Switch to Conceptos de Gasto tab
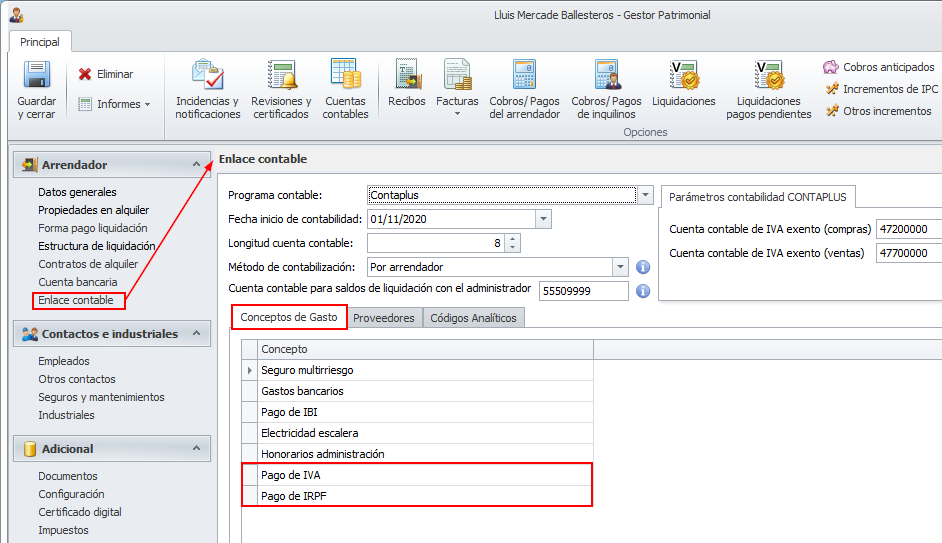The width and height of the screenshot is (942, 543). 289,317
